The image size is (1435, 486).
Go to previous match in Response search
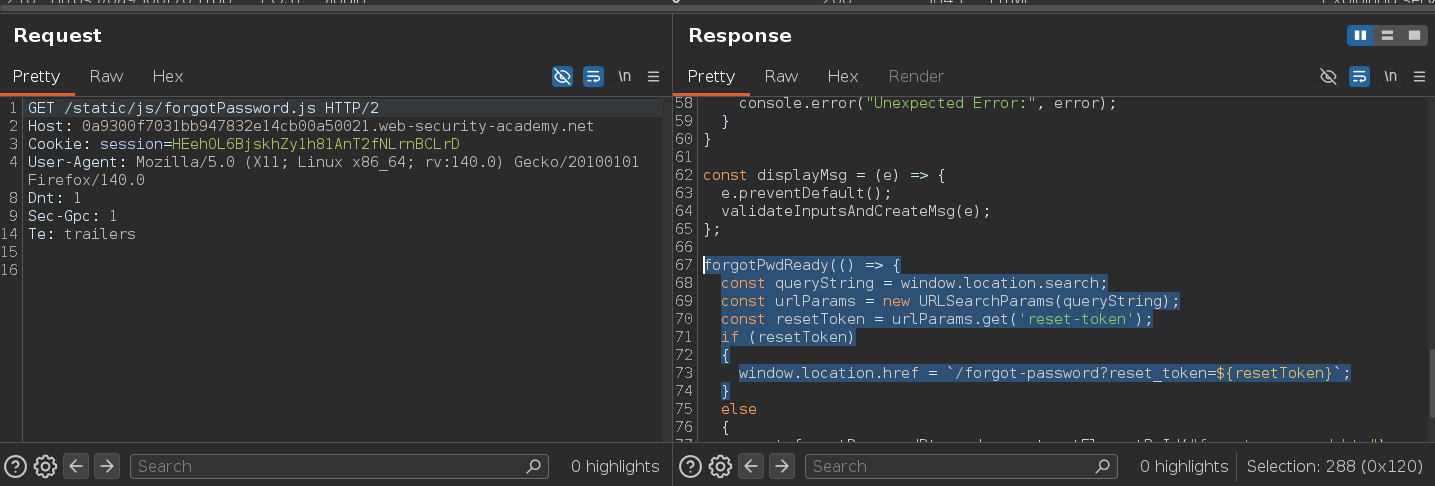753,466
